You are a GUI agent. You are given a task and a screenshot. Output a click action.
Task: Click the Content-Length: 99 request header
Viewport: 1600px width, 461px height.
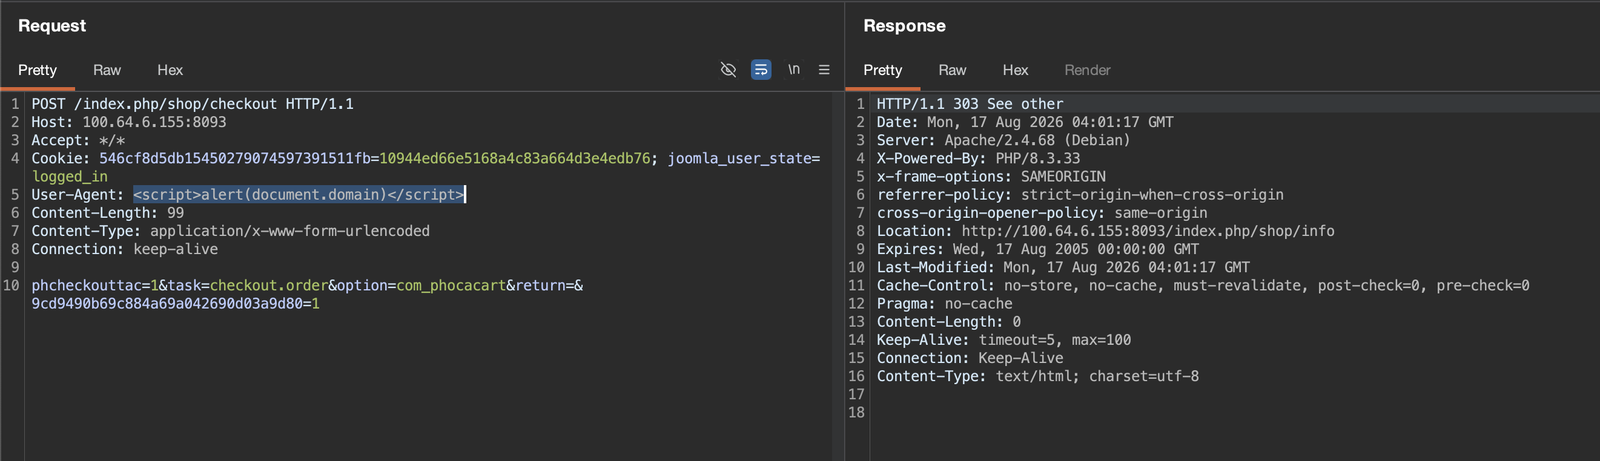107,212
